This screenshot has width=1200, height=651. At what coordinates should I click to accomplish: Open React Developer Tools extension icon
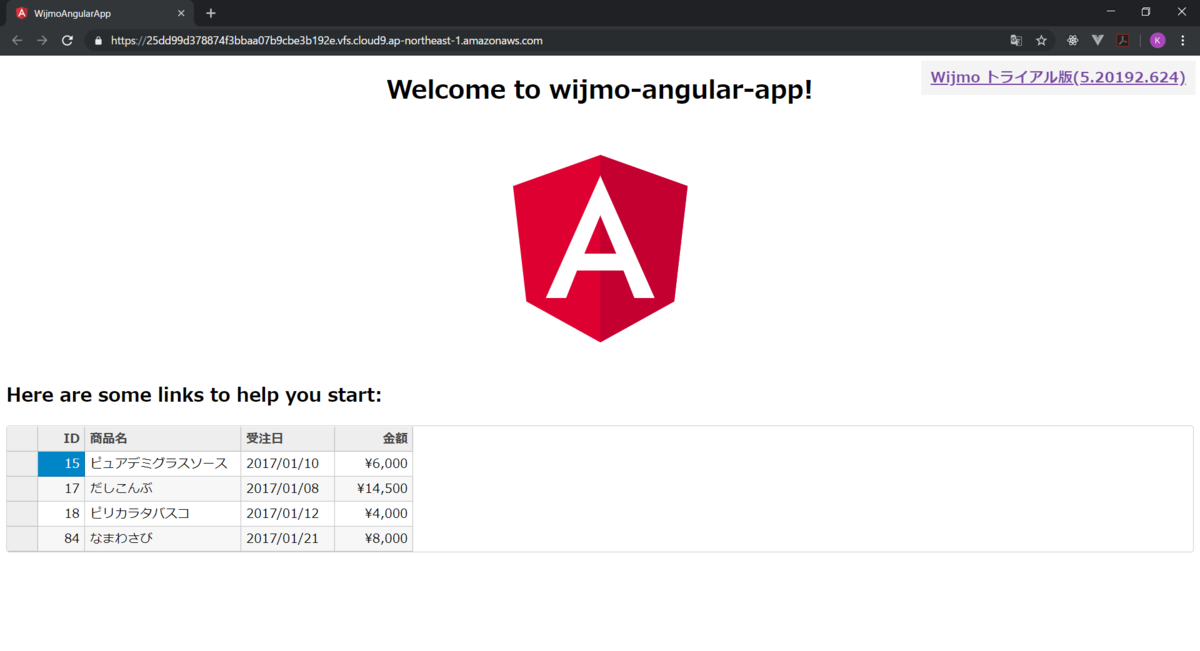(x=1072, y=41)
